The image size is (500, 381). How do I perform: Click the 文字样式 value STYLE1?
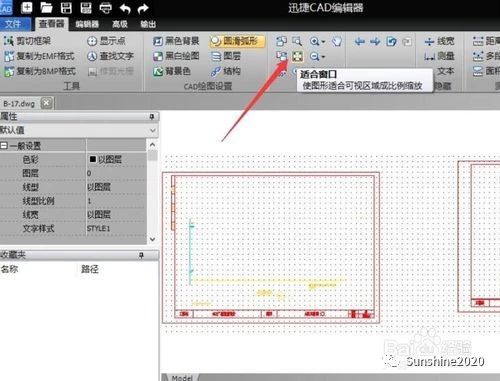pyautogui.click(x=116, y=229)
